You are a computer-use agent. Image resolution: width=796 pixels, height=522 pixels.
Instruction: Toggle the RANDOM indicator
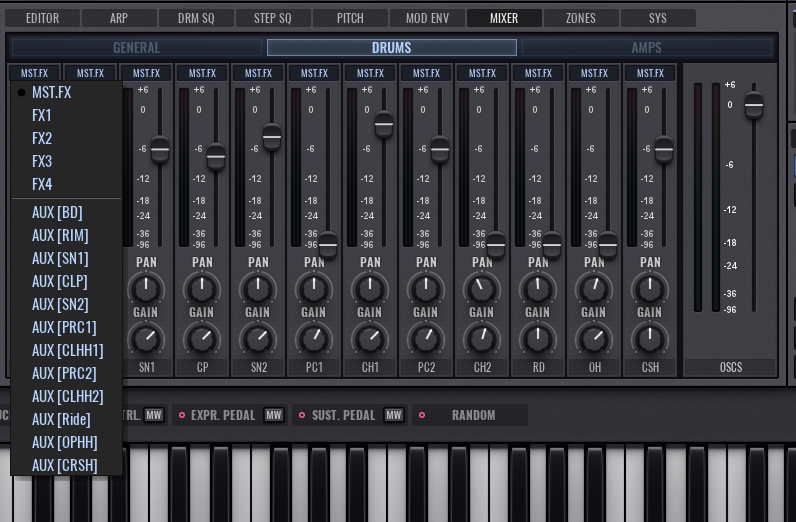click(x=422, y=415)
